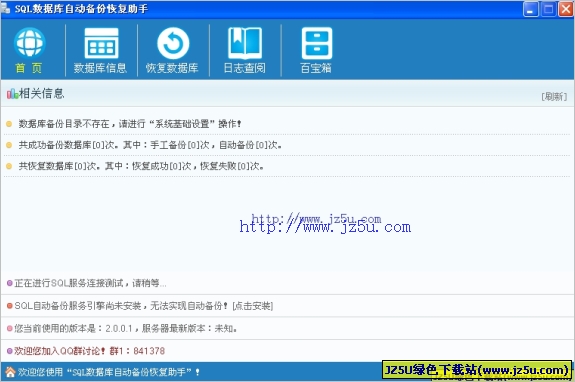The height and width of the screenshot is (382, 575).
Task: Click the 数据库备份目录不存在 message
Action: pos(130,124)
